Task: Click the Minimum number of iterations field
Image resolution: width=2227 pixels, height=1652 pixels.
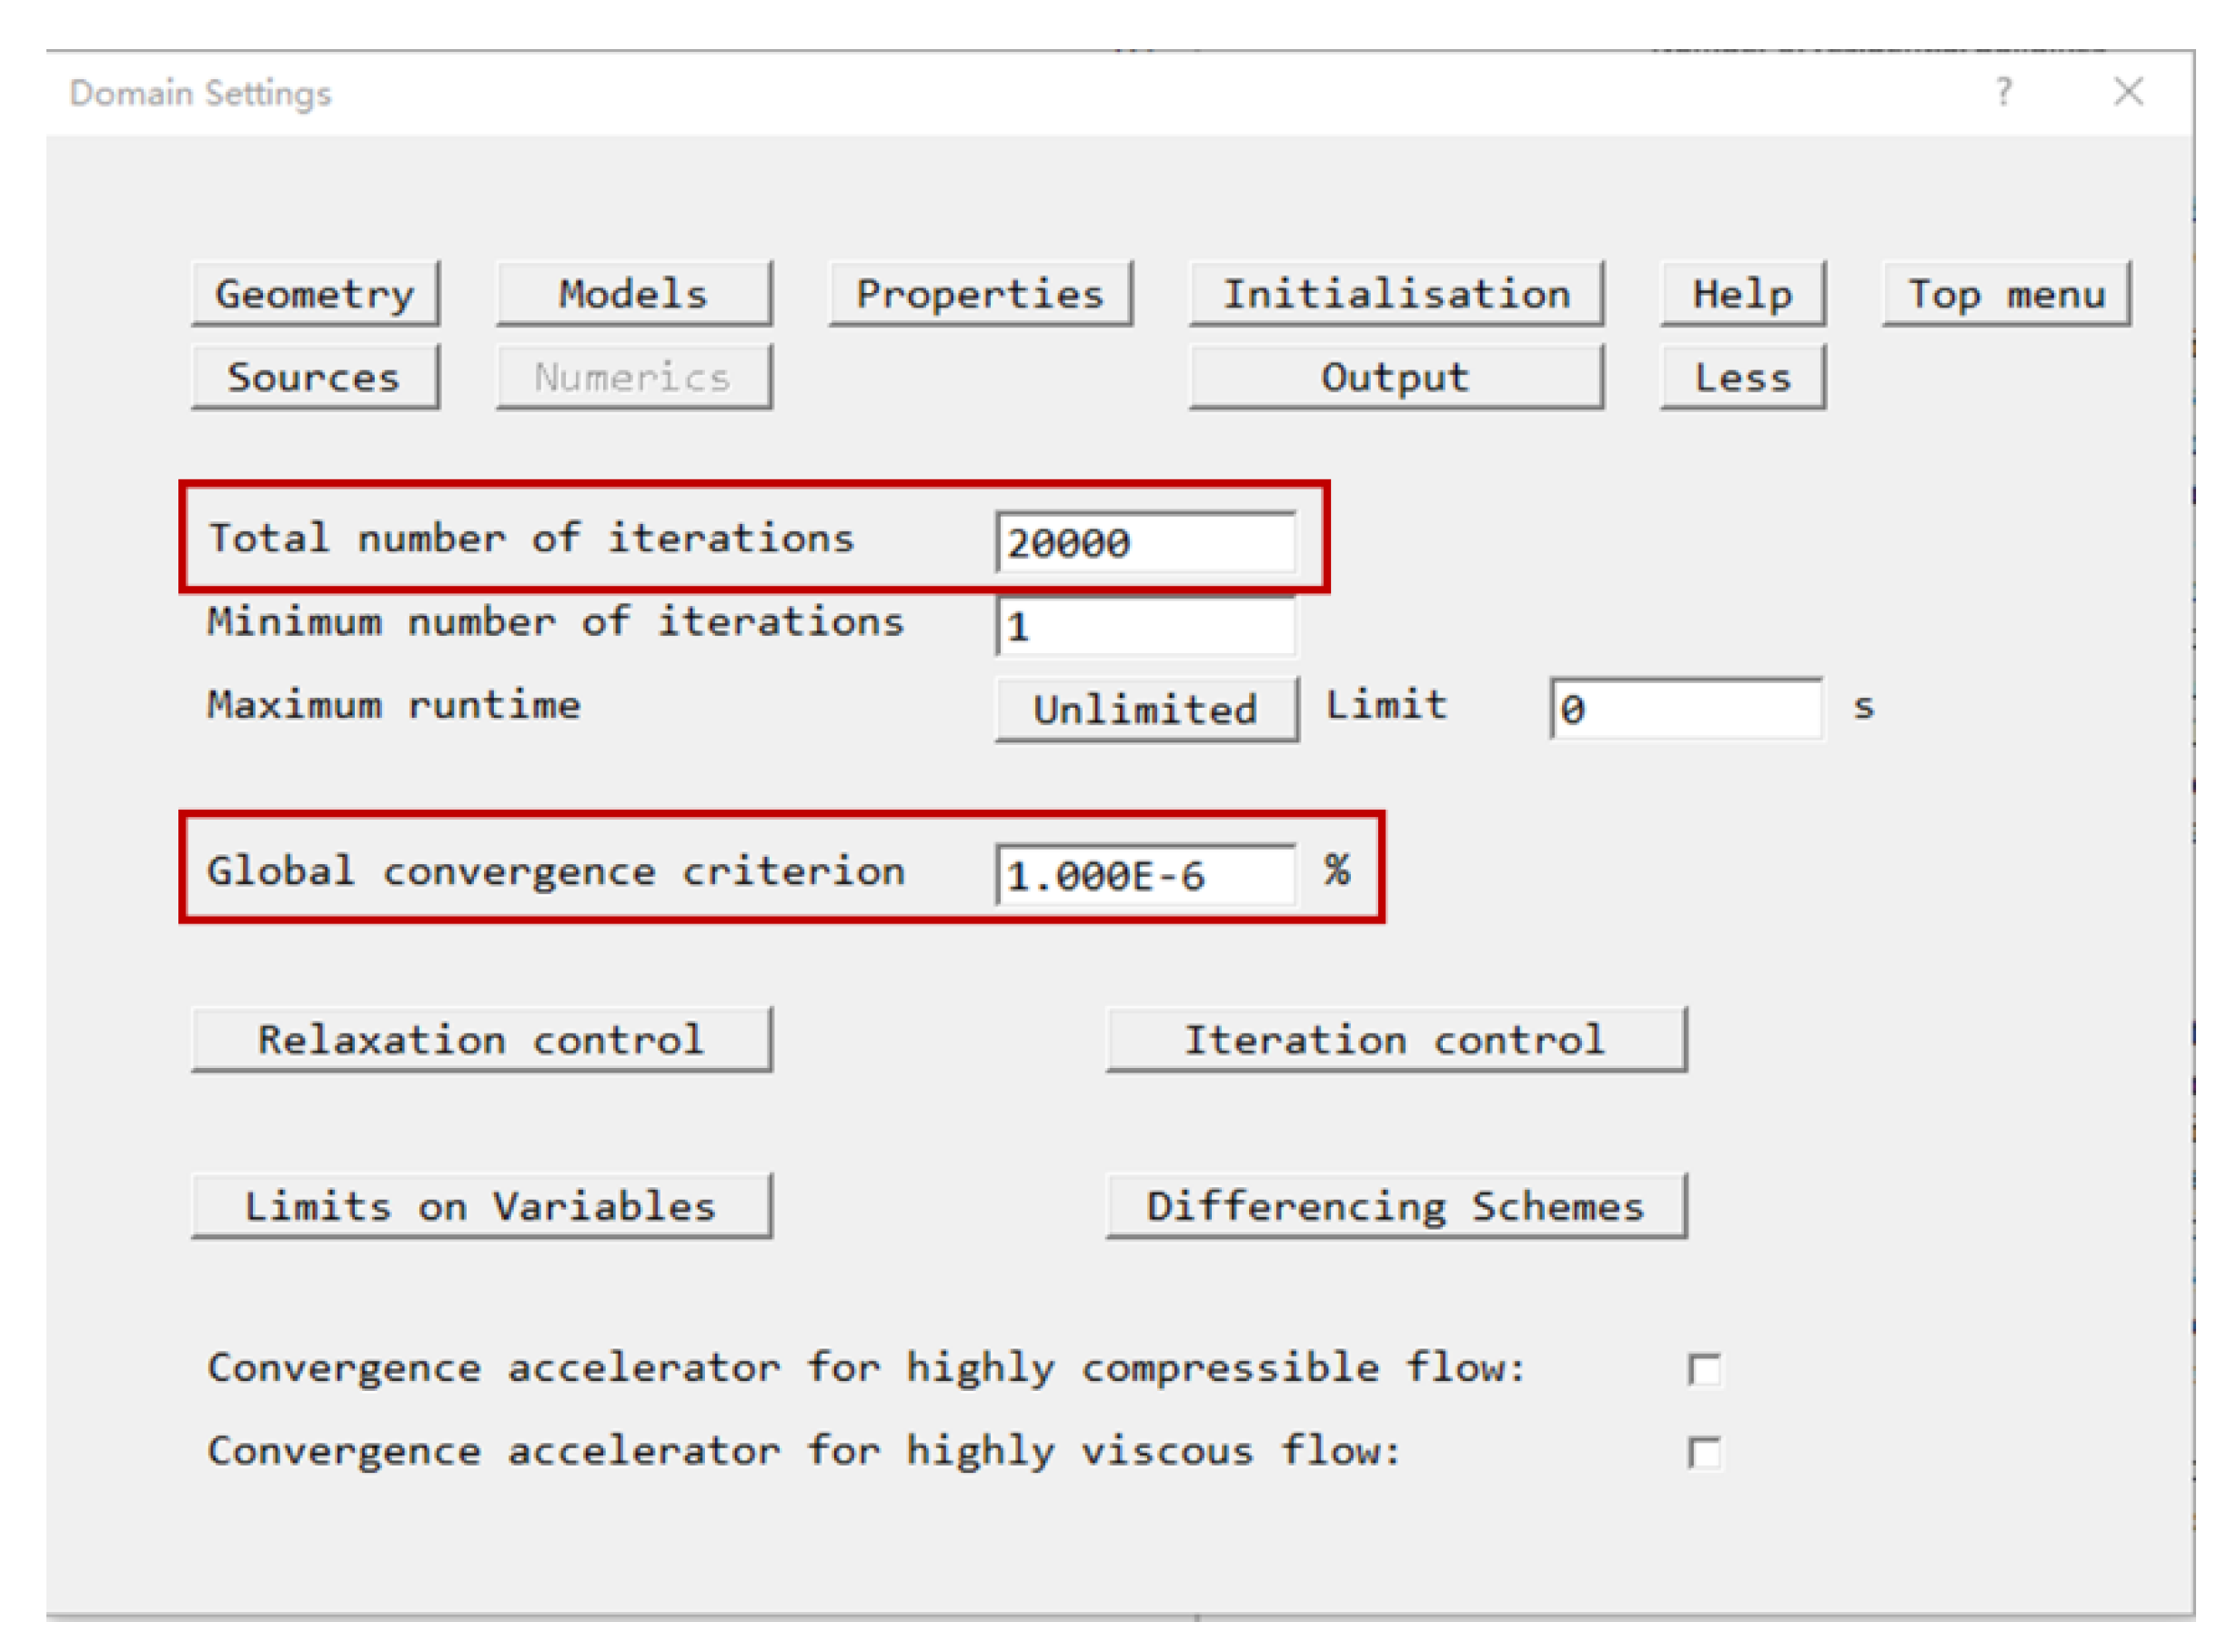Action: coord(1145,626)
